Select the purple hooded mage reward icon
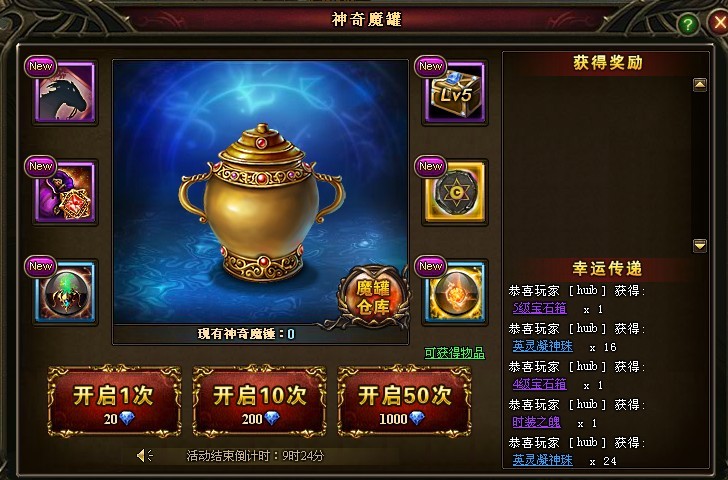Viewport: 728px width, 480px height. pos(65,192)
